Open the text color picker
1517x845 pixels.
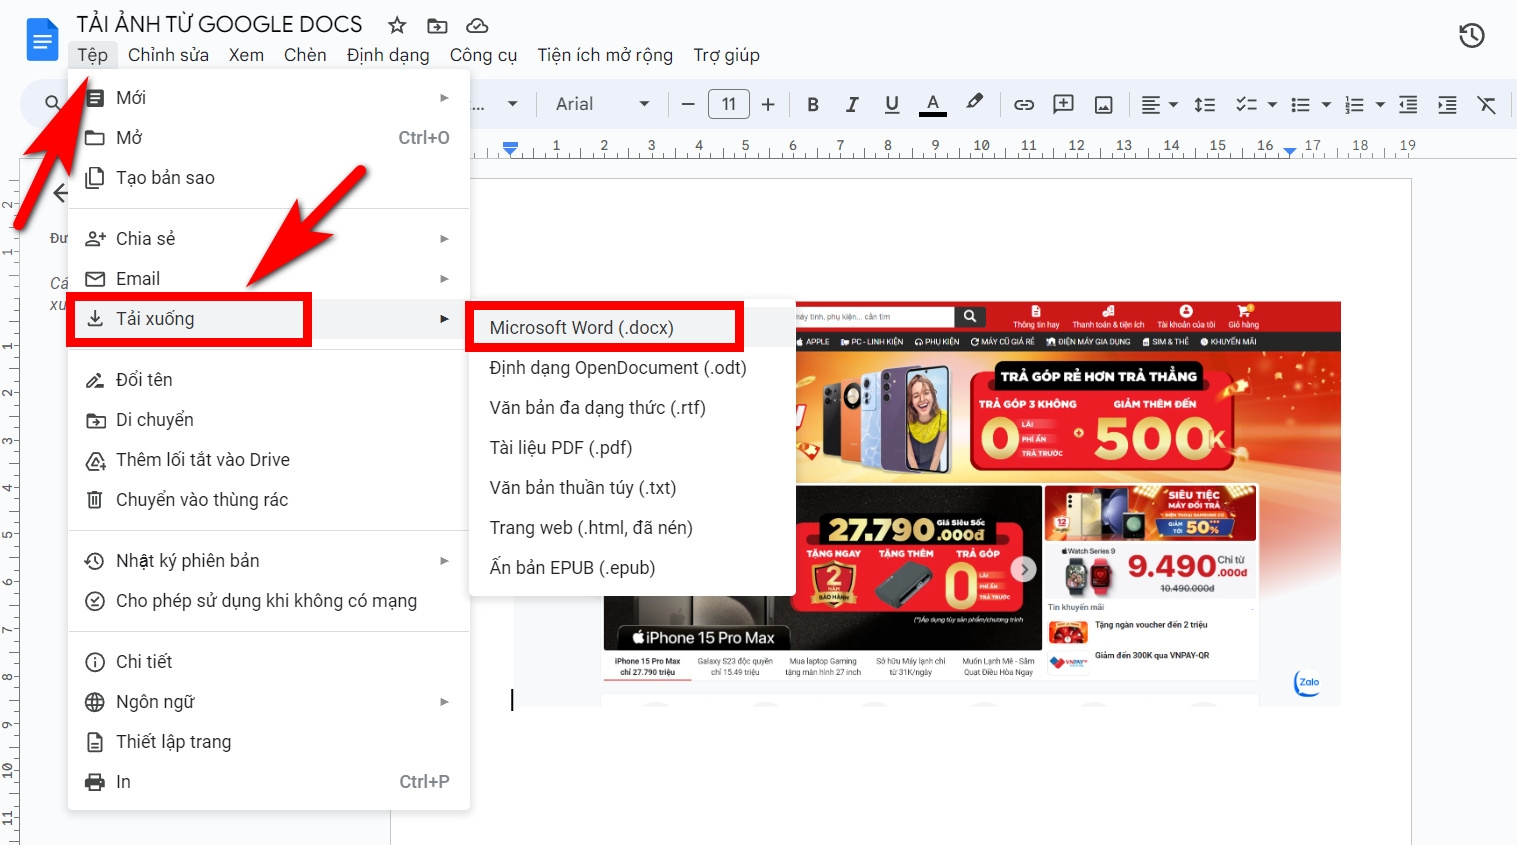tap(932, 103)
